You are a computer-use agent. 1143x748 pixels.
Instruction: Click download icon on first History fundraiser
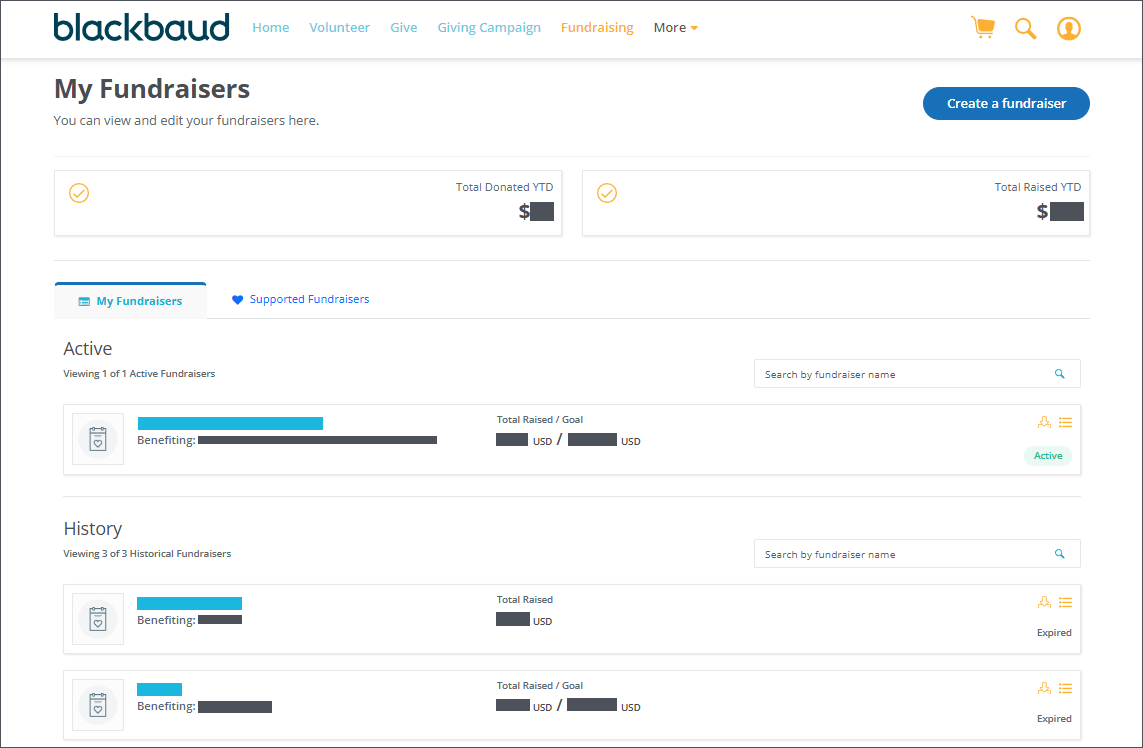(1044, 602)
